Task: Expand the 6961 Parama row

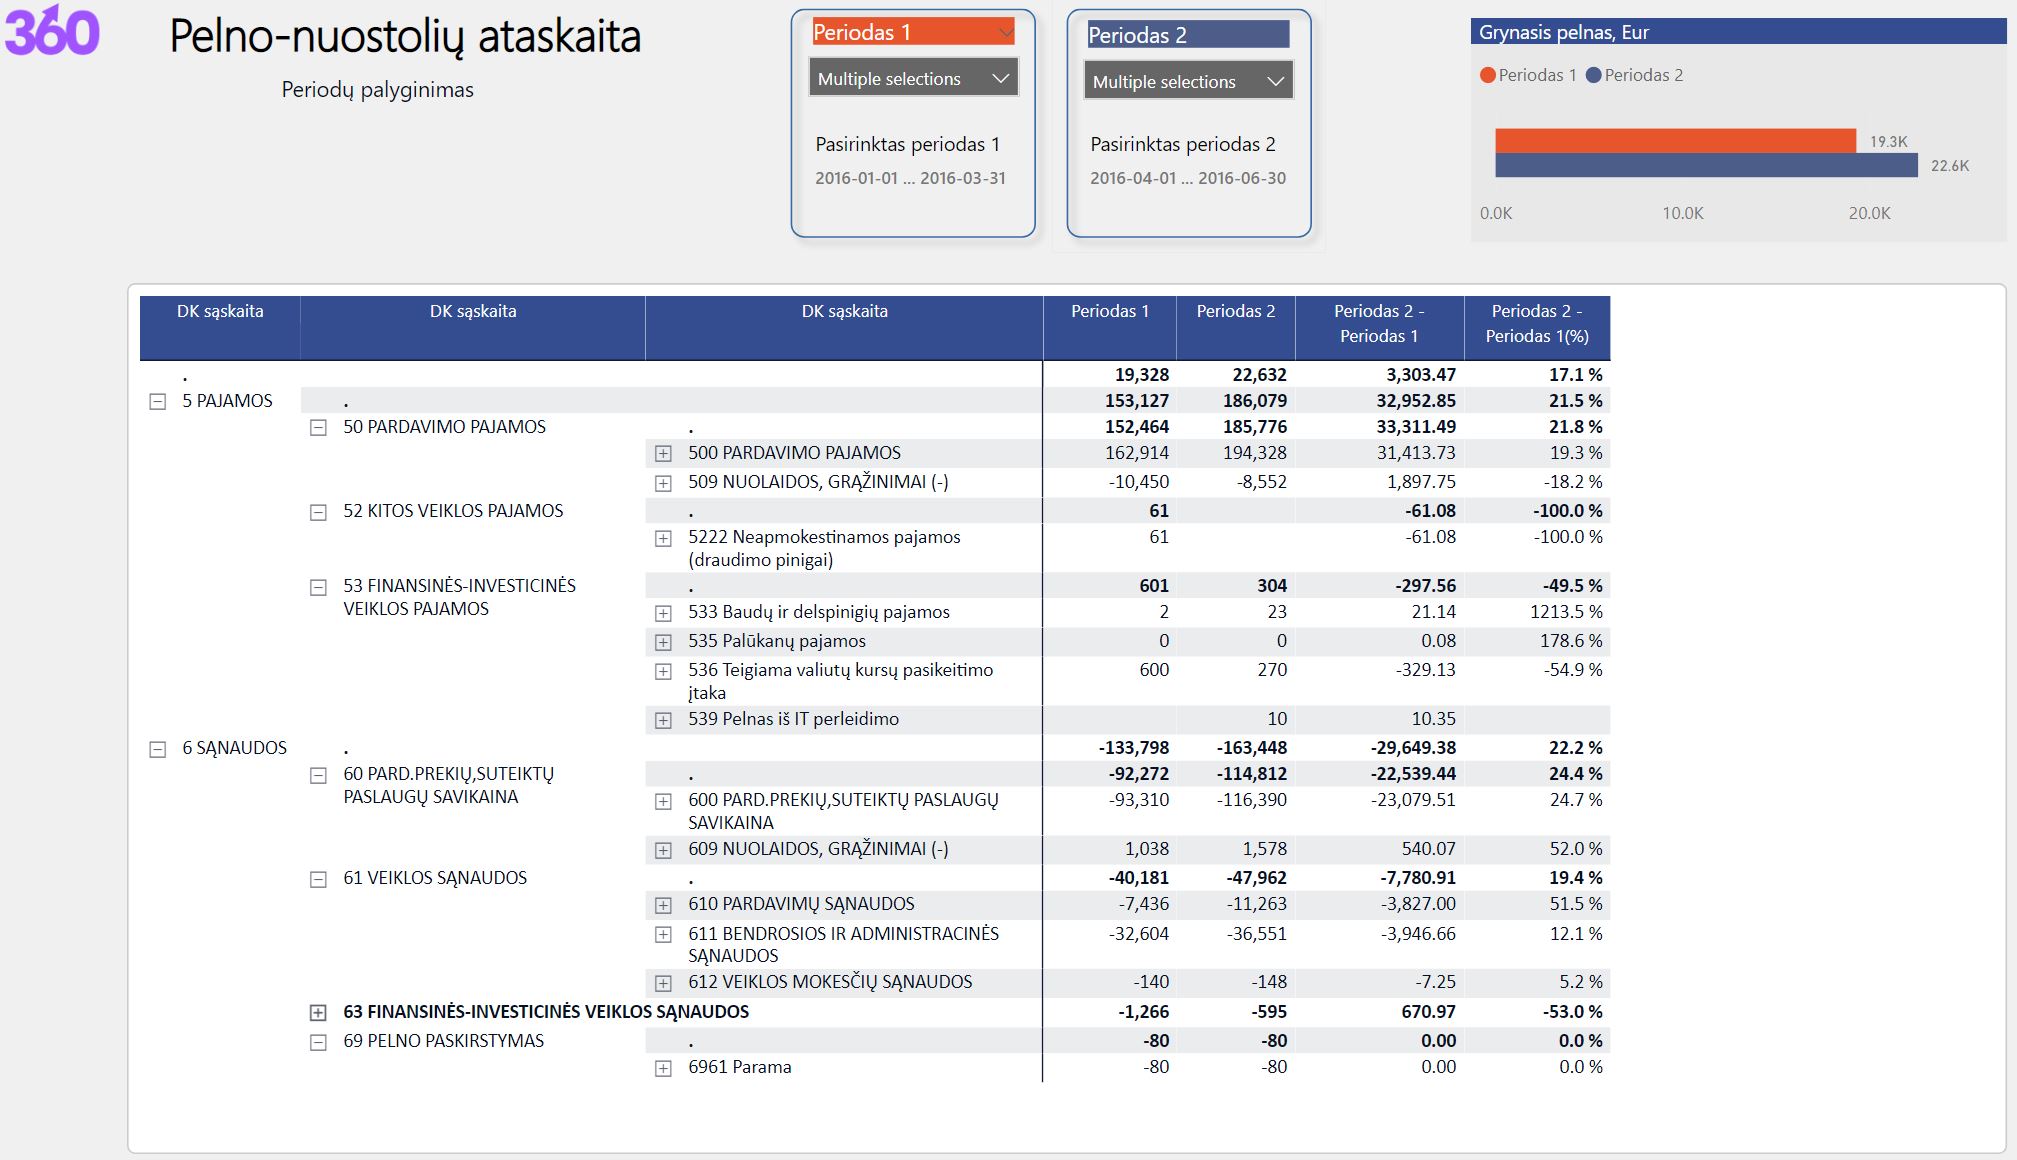Action: [663, 1068]
